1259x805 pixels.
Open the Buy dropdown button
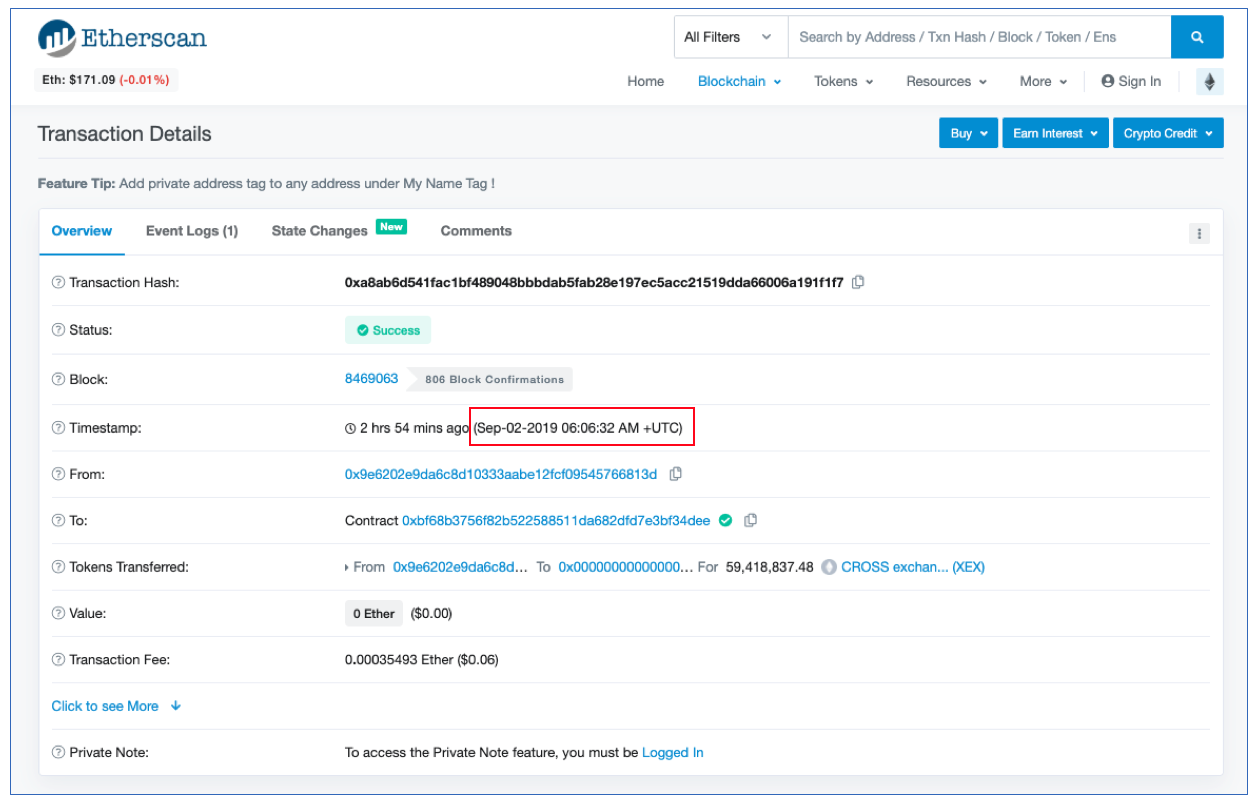tap(968, 133)
